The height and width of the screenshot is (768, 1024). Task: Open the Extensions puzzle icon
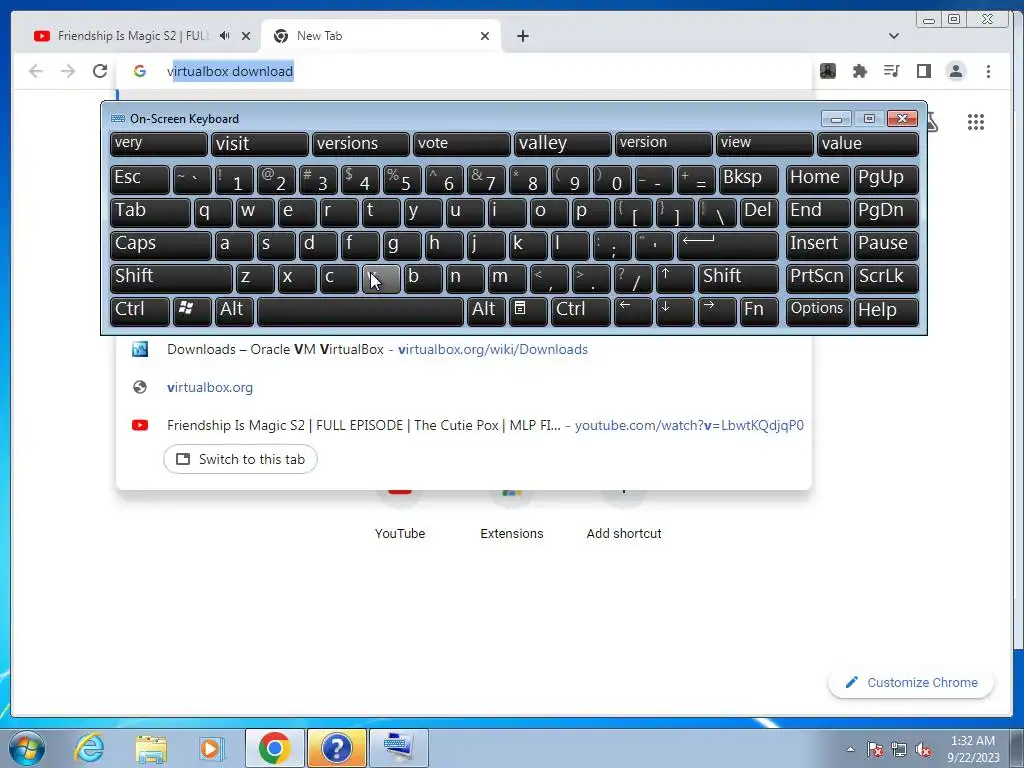coord(859,71)
